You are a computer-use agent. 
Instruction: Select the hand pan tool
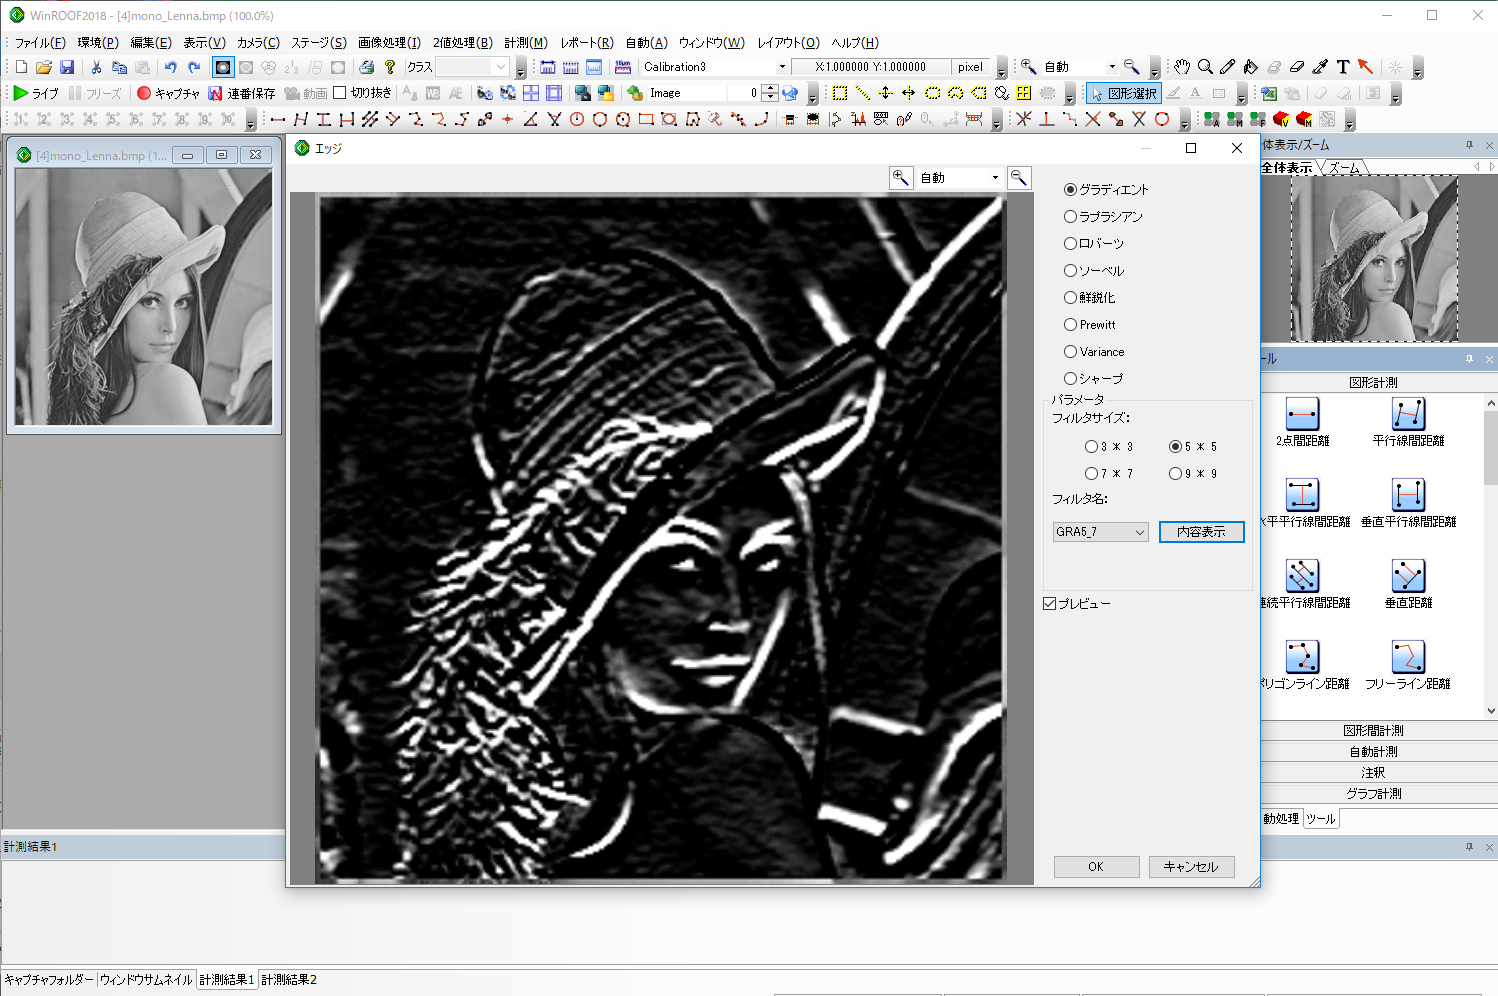1182,67
